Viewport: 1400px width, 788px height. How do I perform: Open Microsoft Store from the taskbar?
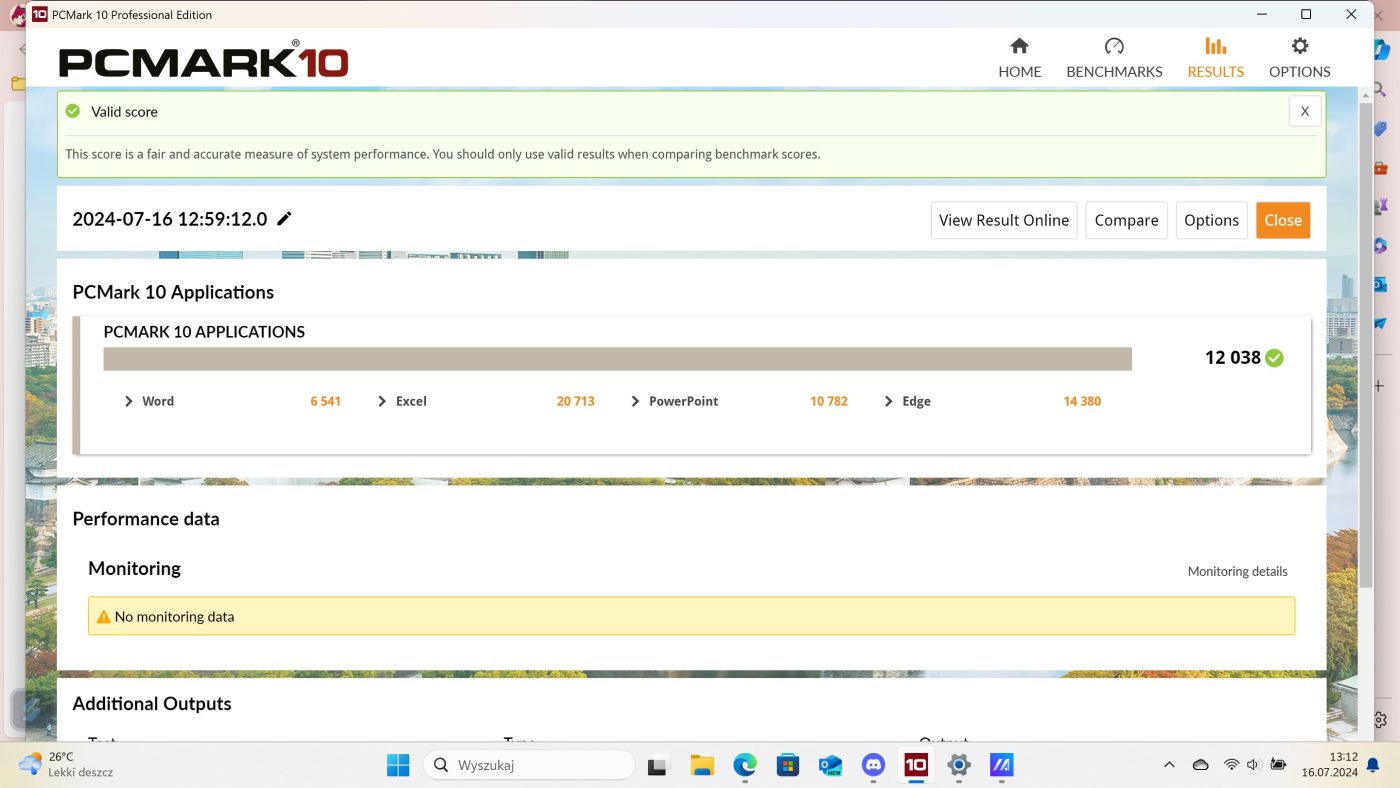788,766
